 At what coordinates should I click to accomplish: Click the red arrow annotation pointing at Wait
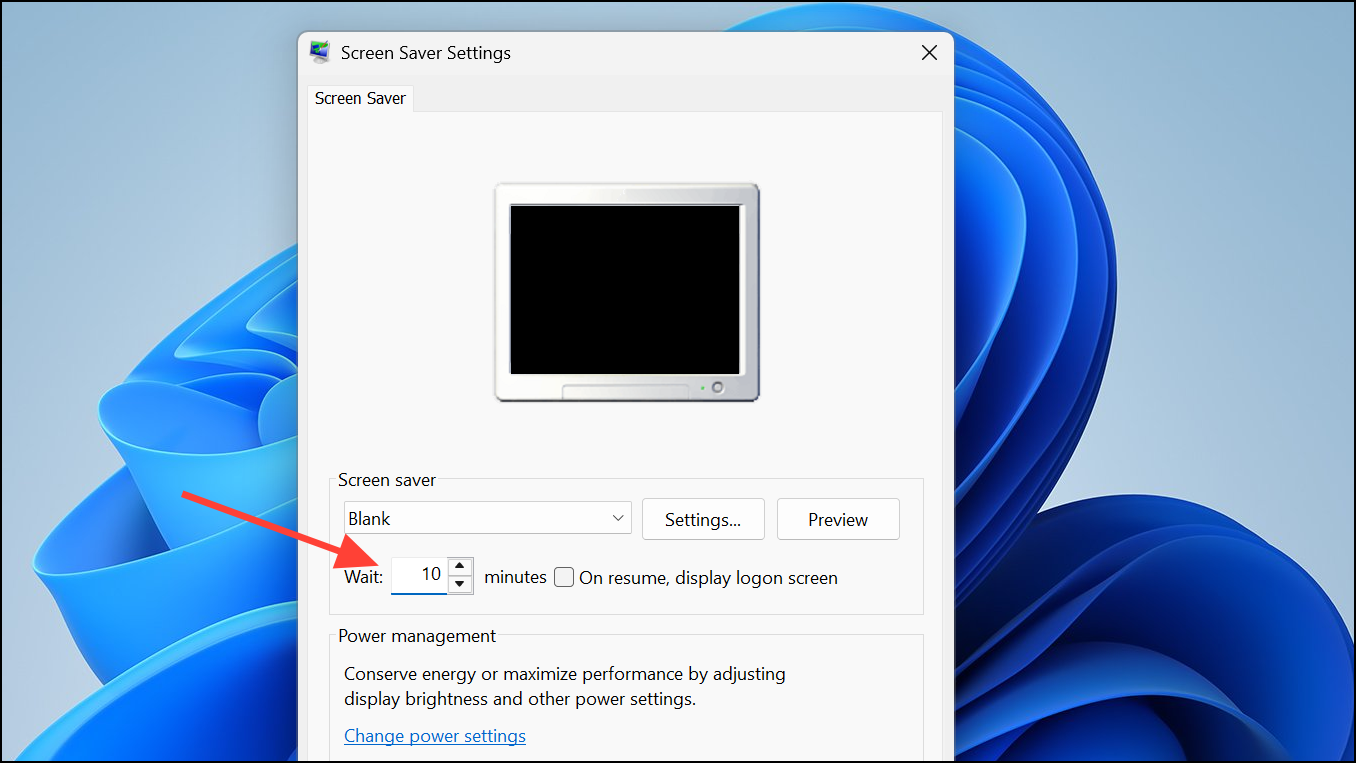tap(282, 528)
